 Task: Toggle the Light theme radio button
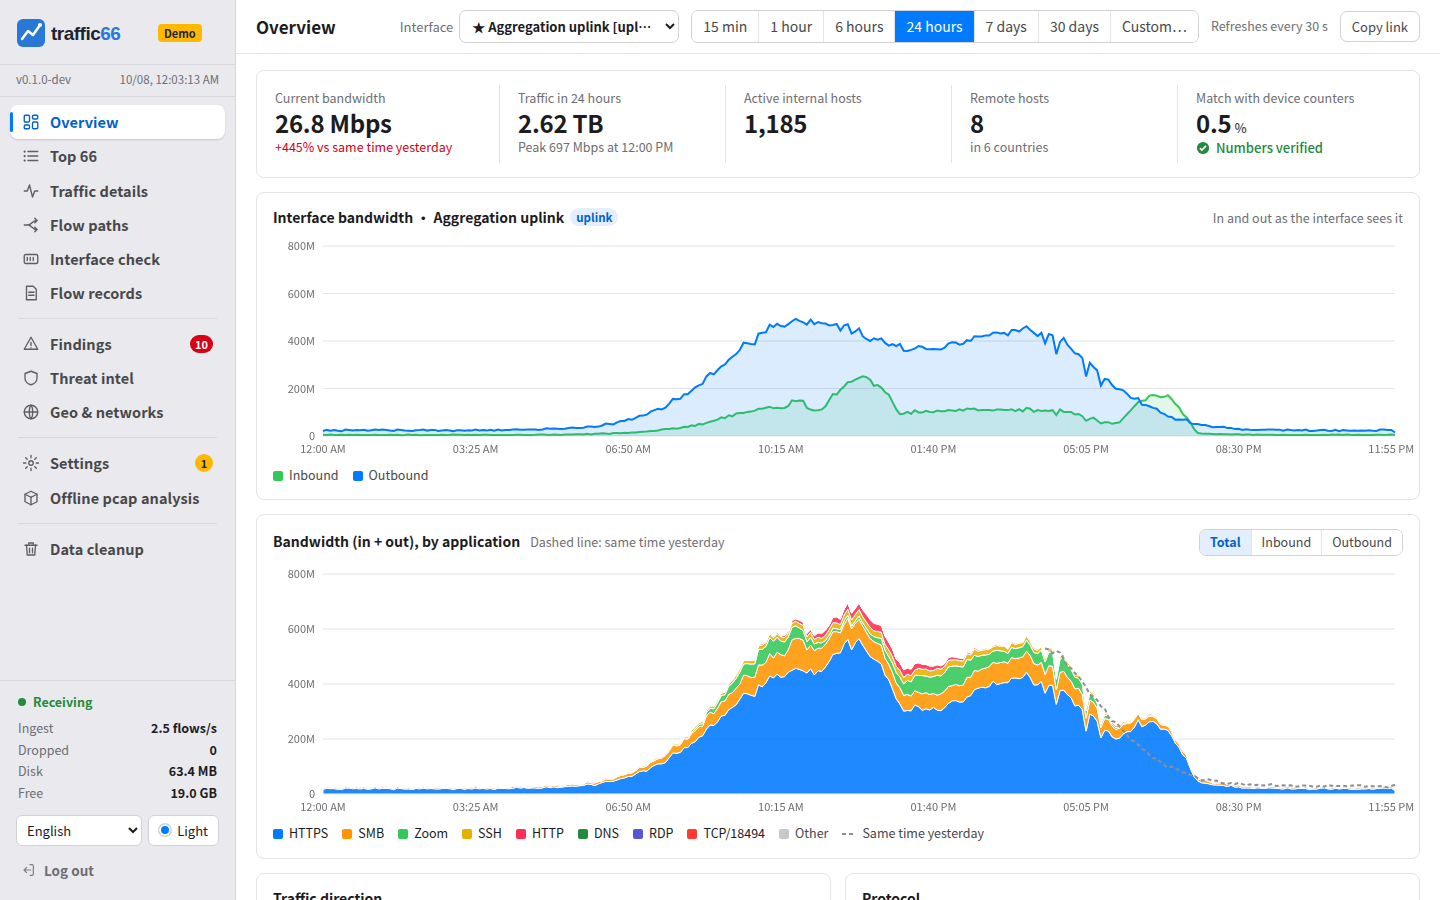tap(165, 830)
